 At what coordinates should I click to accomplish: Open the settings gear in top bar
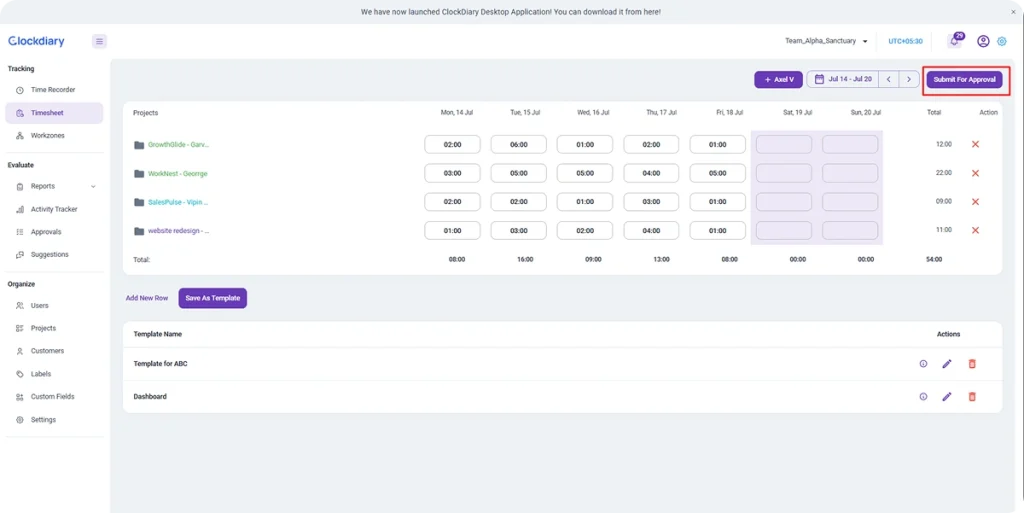pyautogui.click(x=1002, y=41)
